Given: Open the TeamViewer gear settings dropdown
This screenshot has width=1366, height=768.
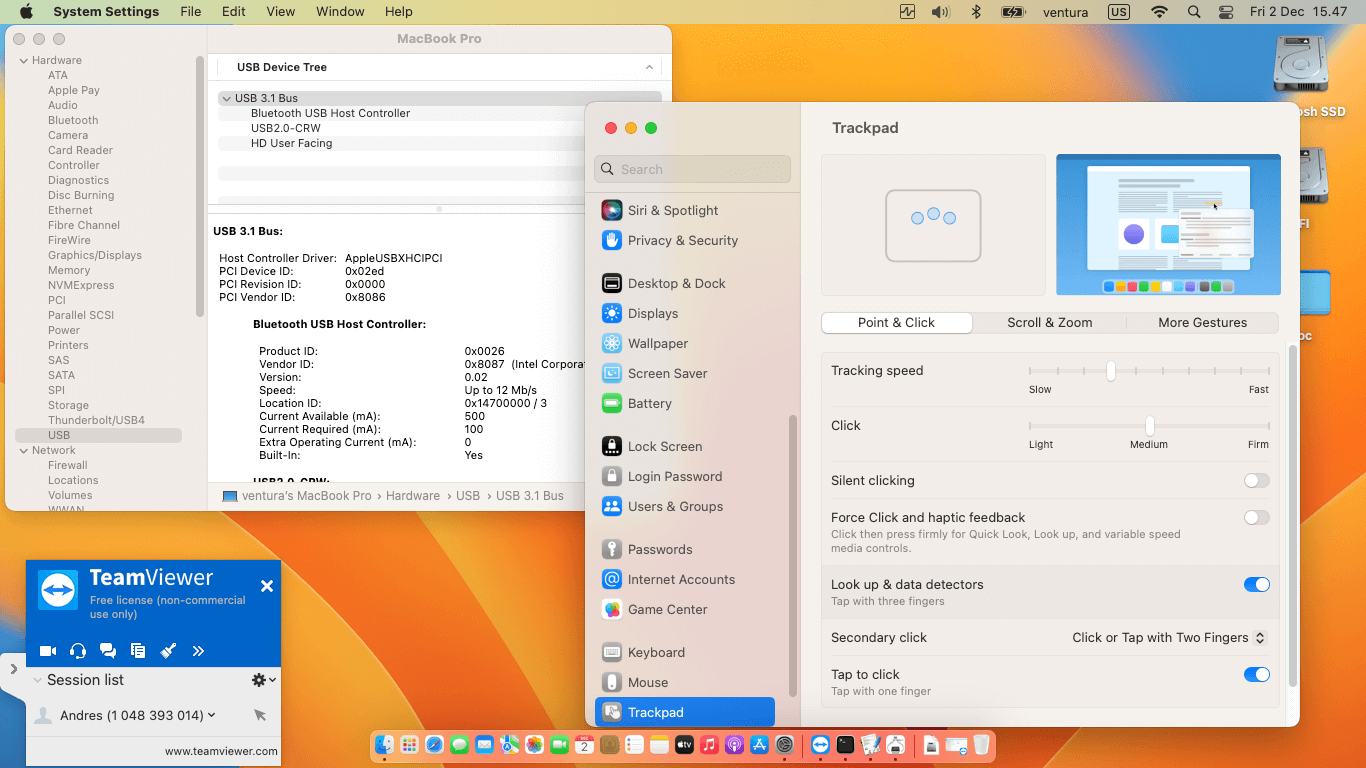Looking at the screenshot, I should [x=263, y=680].
